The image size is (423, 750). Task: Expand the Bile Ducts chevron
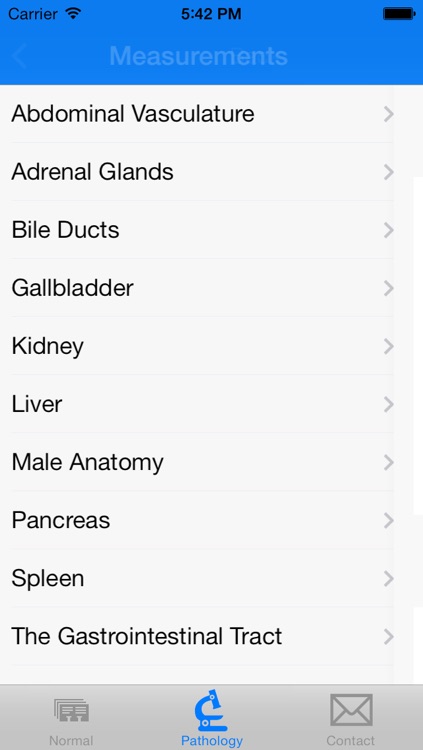[x=389, y=230]
